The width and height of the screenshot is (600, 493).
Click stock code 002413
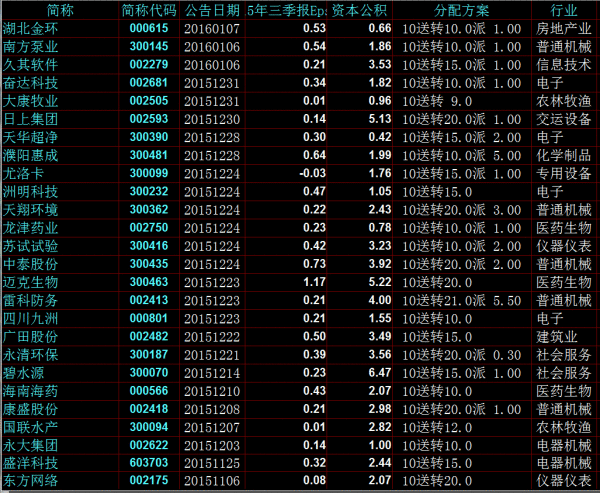(149, 300)
